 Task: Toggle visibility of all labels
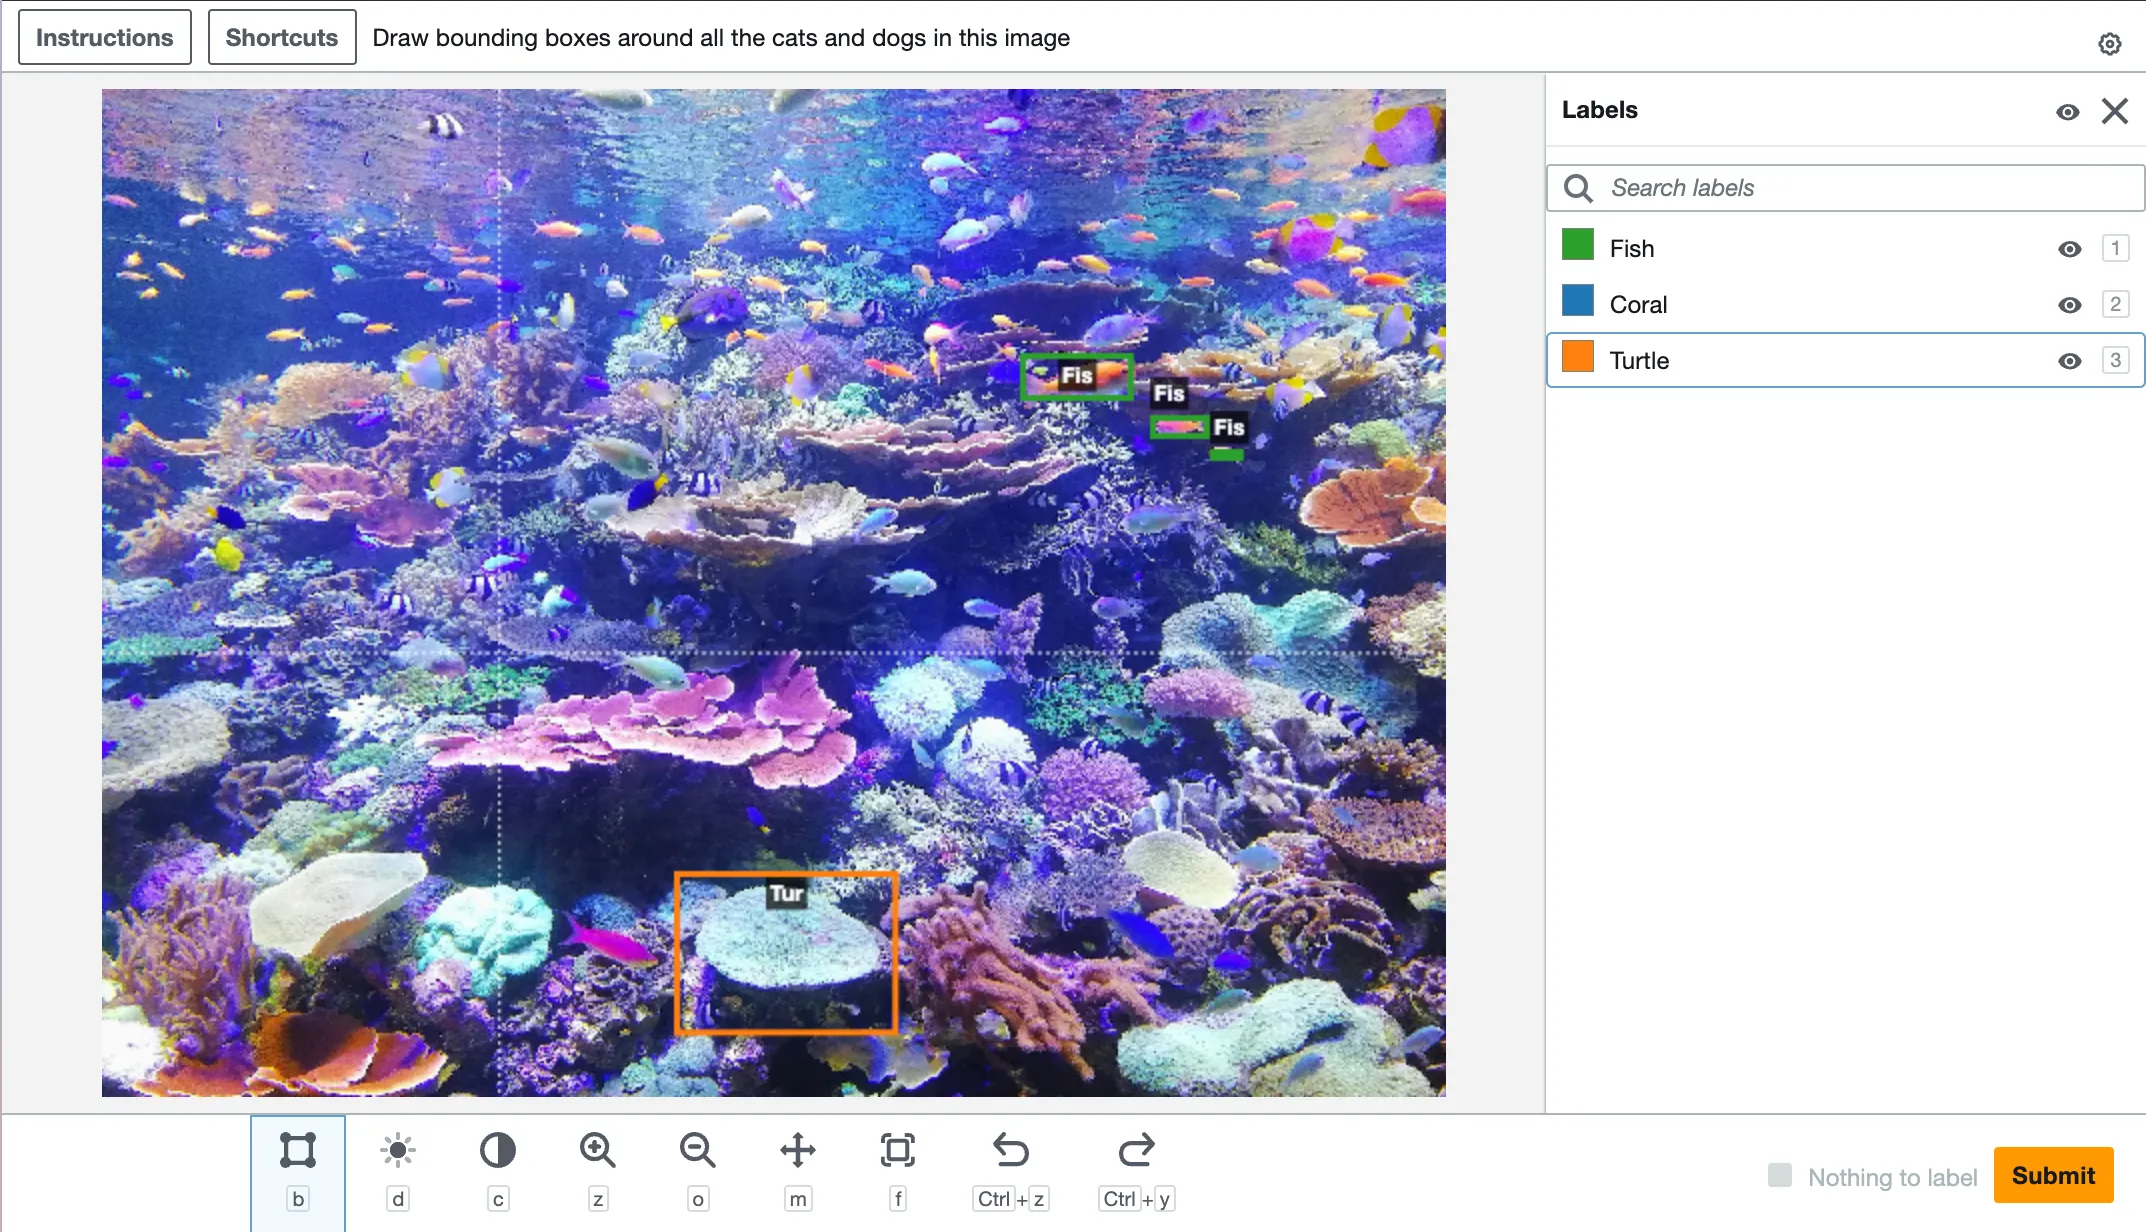point(2068,112)
